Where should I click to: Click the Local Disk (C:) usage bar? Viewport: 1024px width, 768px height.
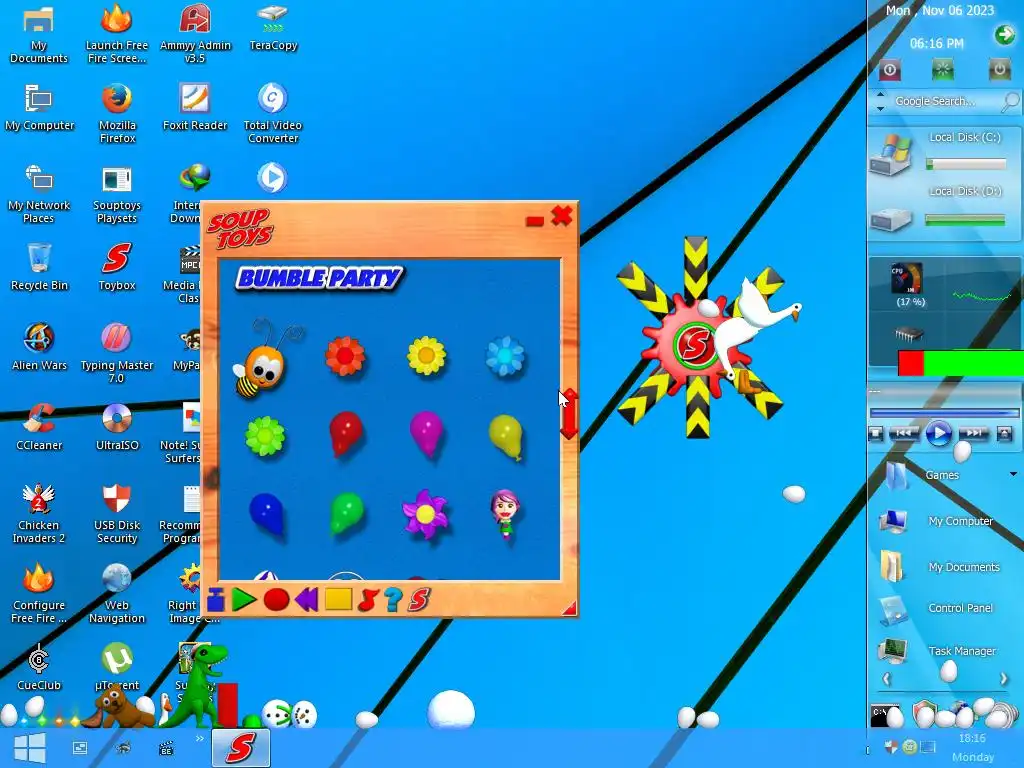[x=966, y=164]
